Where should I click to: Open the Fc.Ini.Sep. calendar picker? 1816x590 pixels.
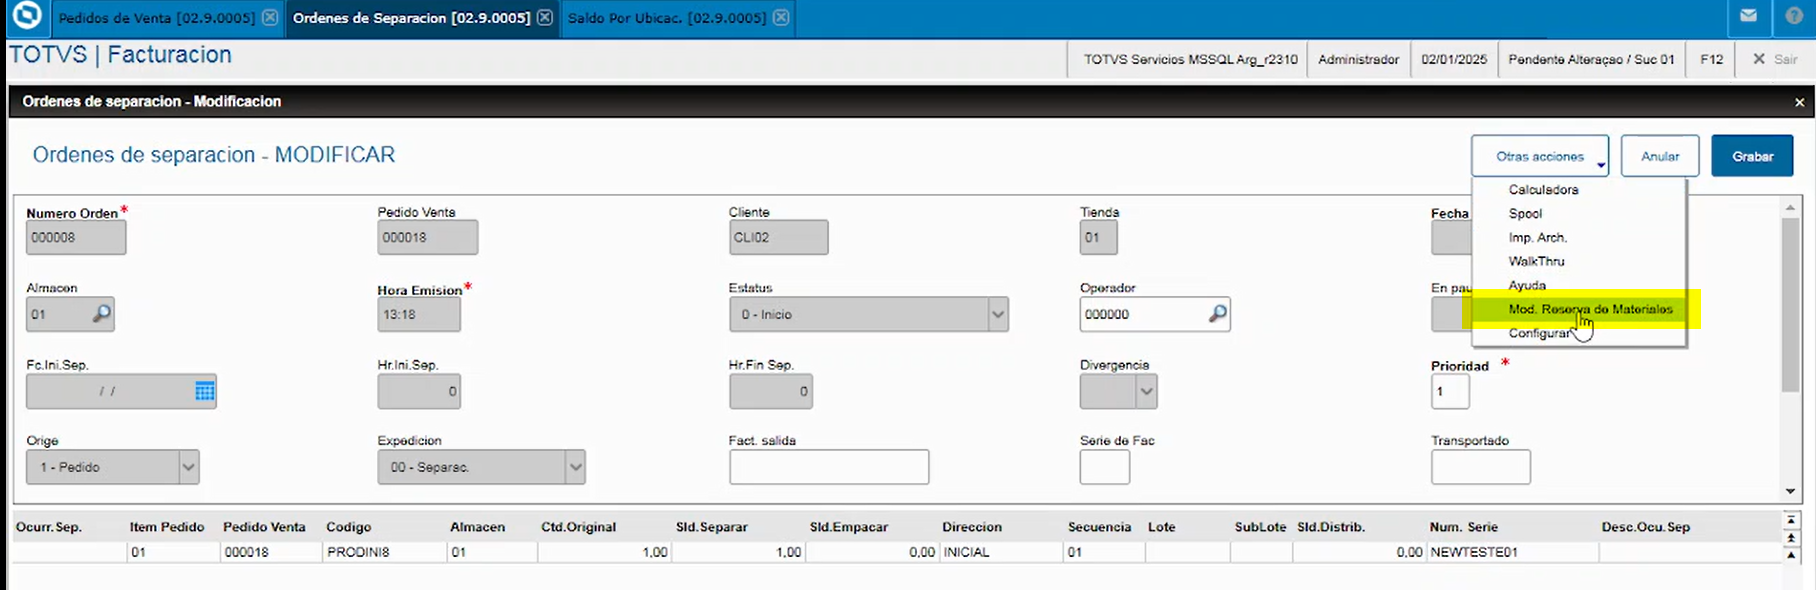(x=205, y=391)
